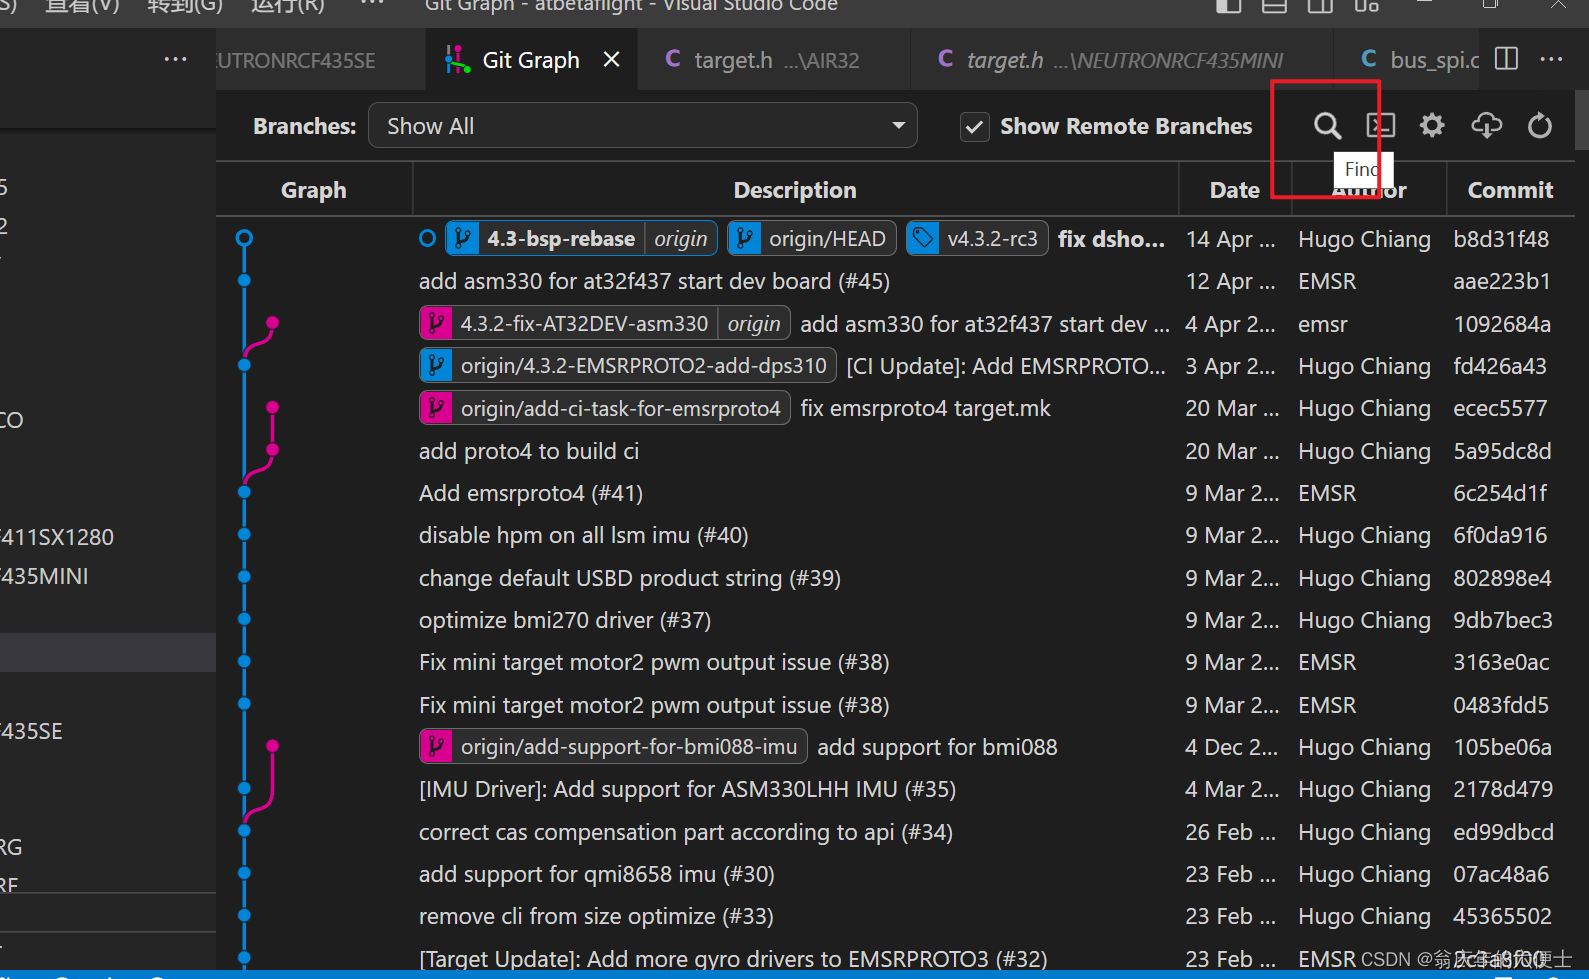The width and height of the screenshot is (1589, 979).
Task: Click commit hash fd426a43
Action: pos(1500,366)
